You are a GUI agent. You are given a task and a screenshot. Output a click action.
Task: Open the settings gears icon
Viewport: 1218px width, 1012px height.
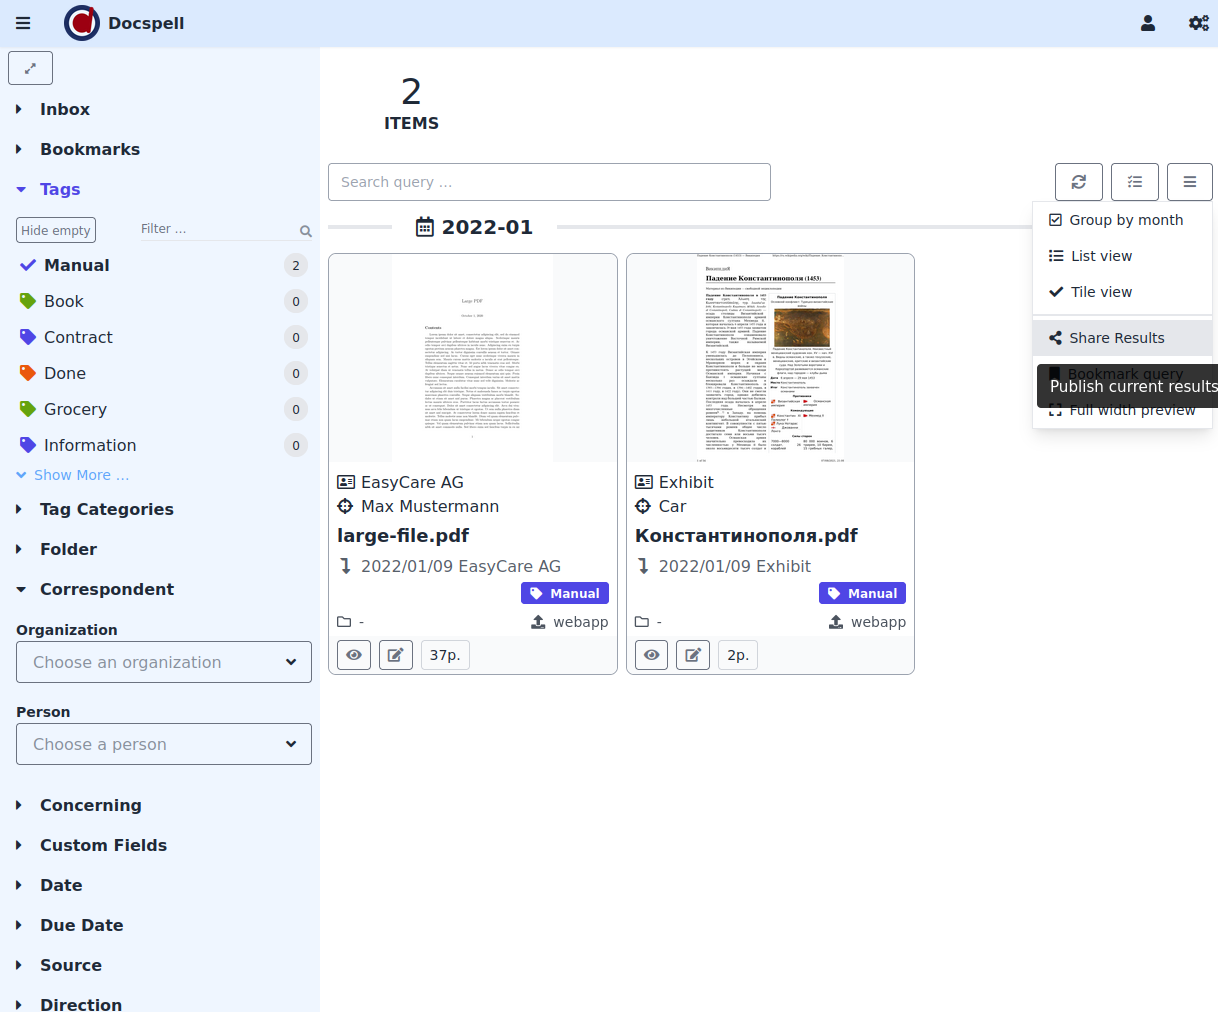coord(1198,23)
